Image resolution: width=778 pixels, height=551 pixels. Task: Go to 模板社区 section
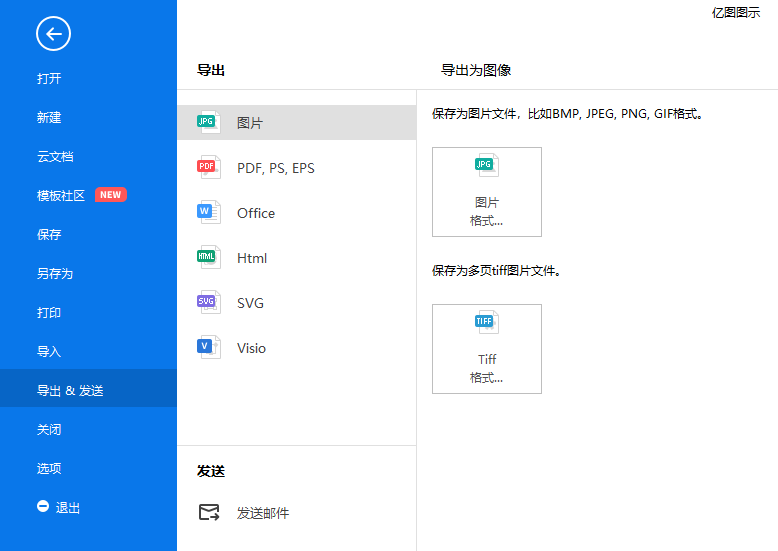(61, 196)
